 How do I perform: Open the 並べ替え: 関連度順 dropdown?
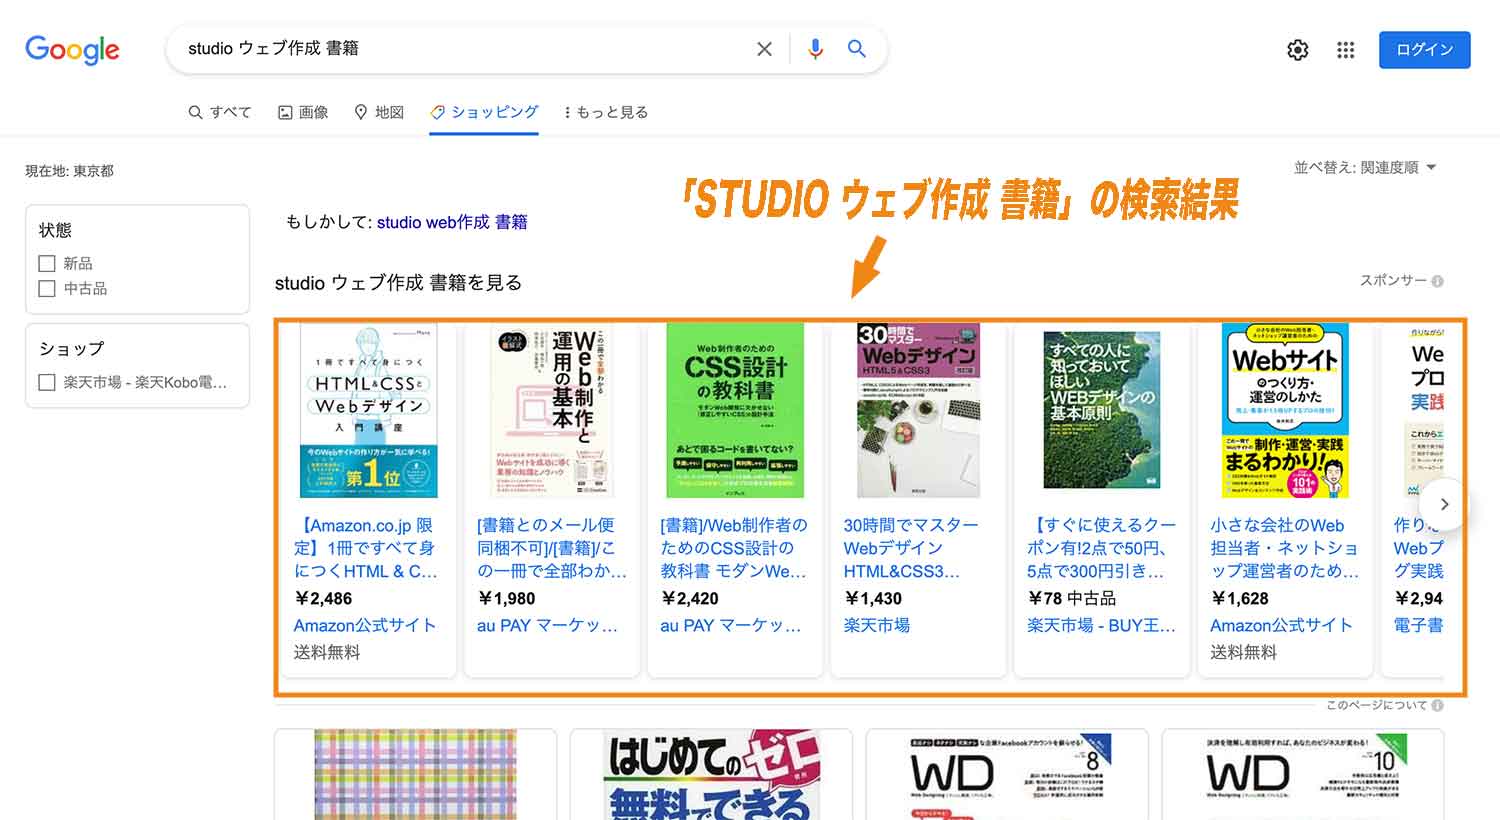[x=1365, y=167]
